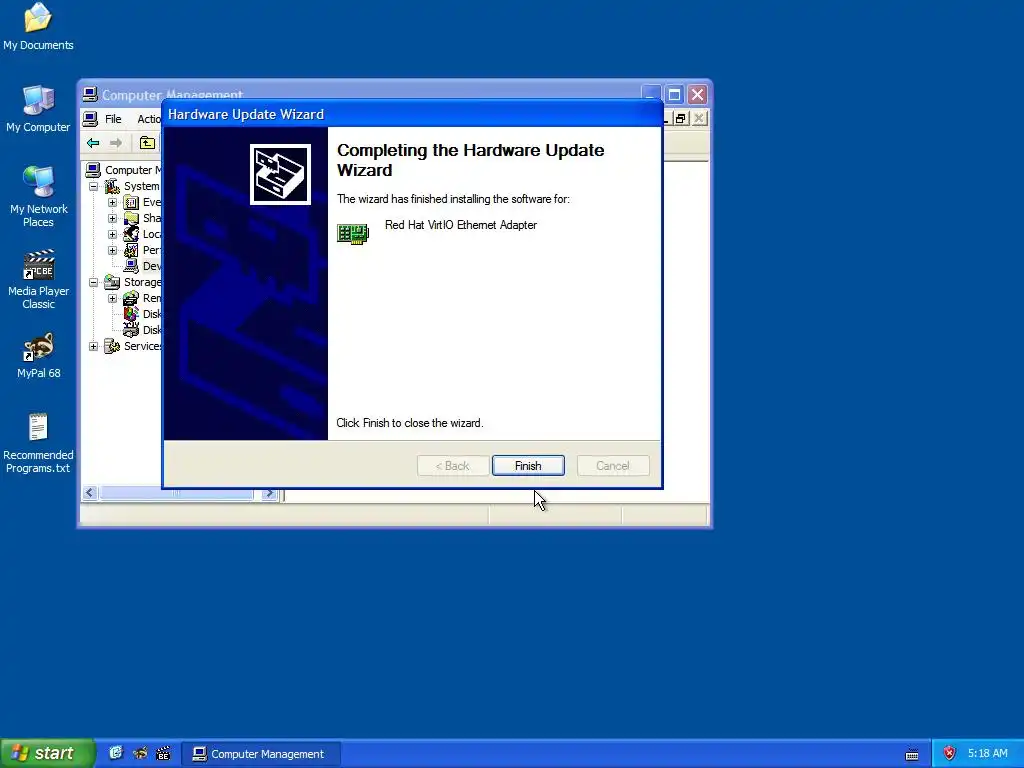The height and width of the screenshot is (768, 1024).
Task: Open the Start menu
Action: click(47, 754)
